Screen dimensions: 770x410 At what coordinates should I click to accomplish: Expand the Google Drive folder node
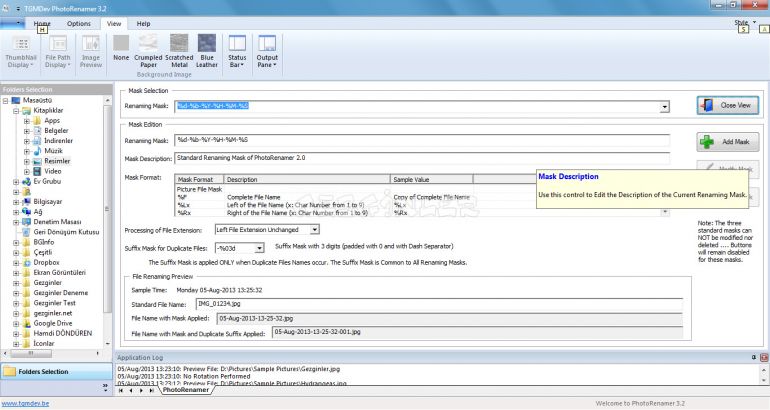16,324
